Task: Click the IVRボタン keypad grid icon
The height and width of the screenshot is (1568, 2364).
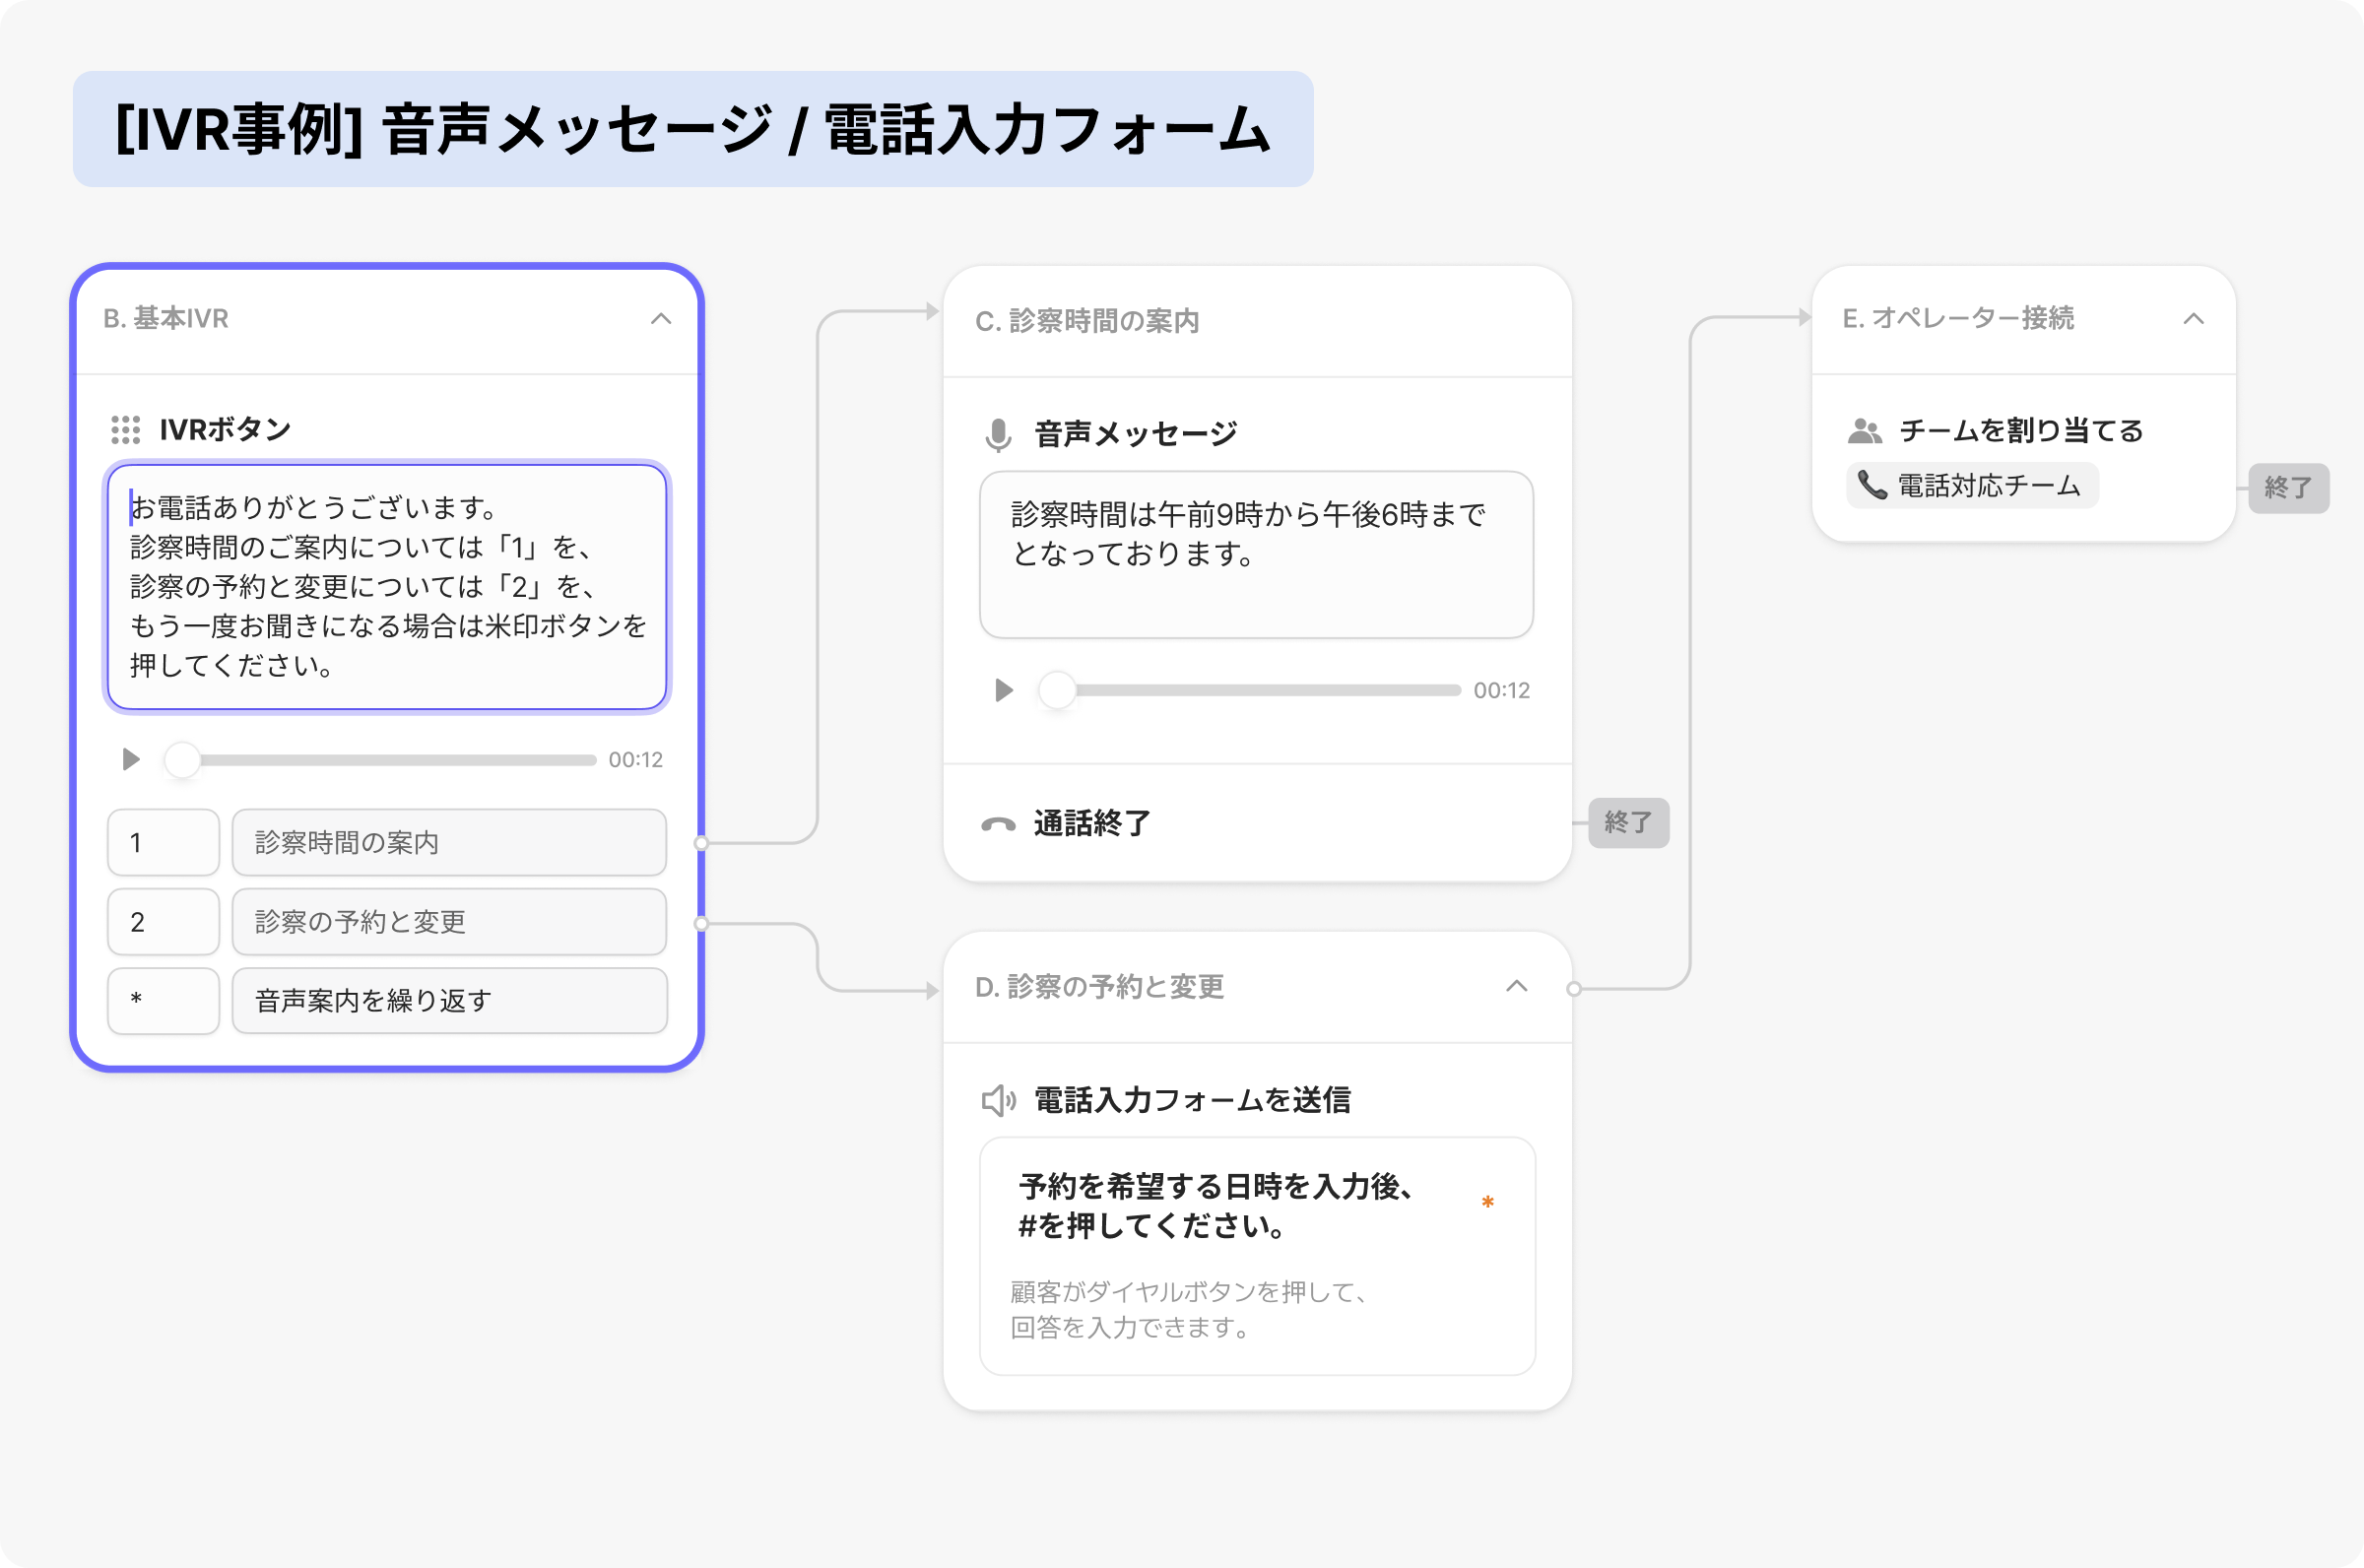Action: [125, 430]
